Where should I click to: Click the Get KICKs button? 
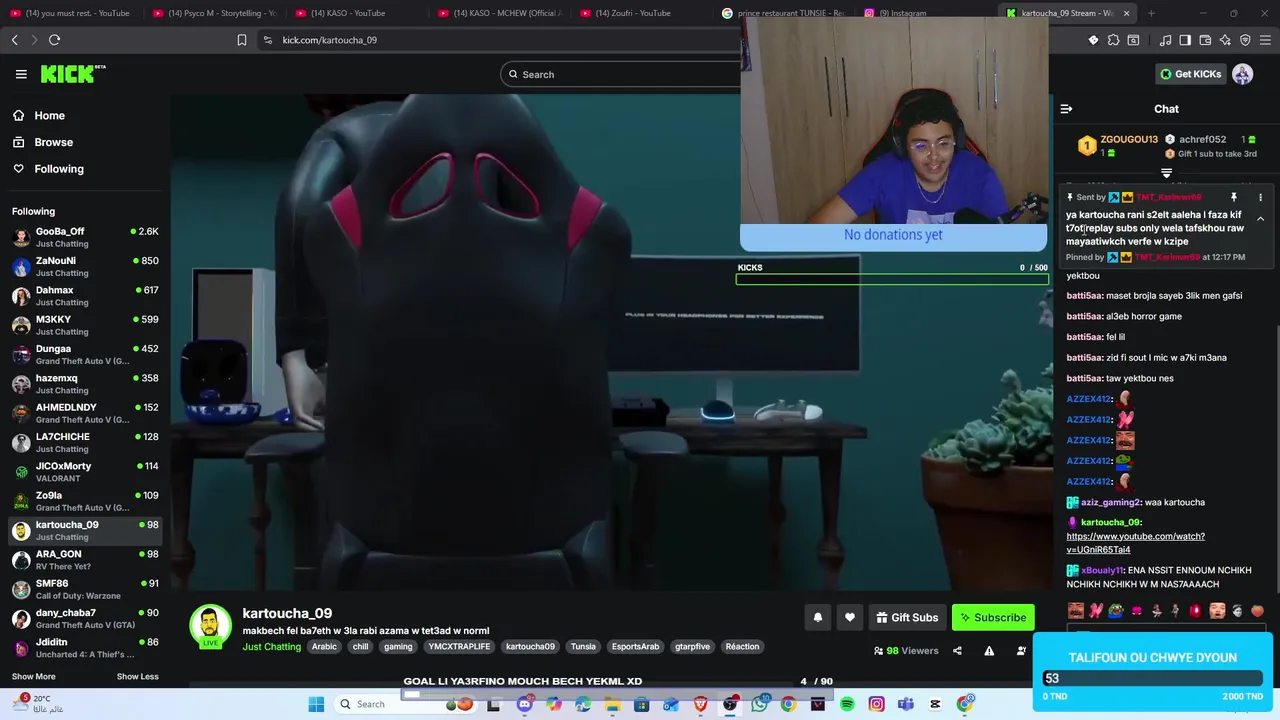coord(1190,74)
